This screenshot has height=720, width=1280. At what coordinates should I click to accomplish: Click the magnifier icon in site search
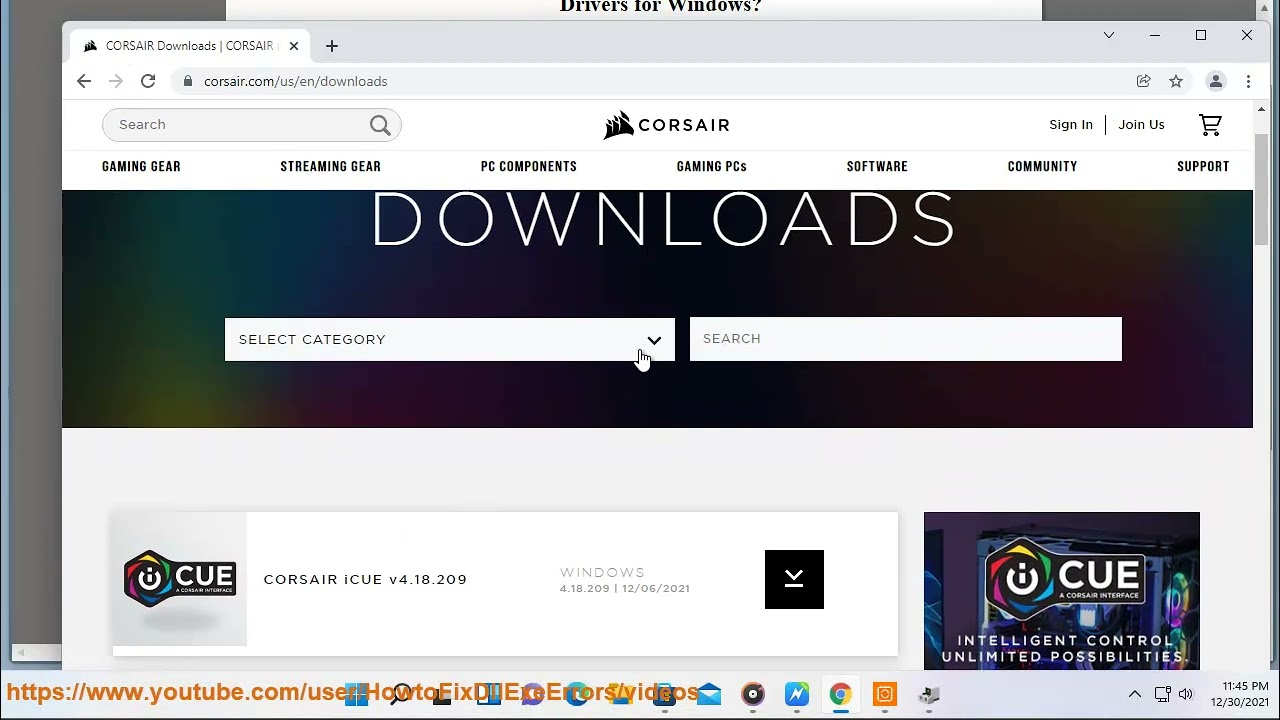[380, 125]
